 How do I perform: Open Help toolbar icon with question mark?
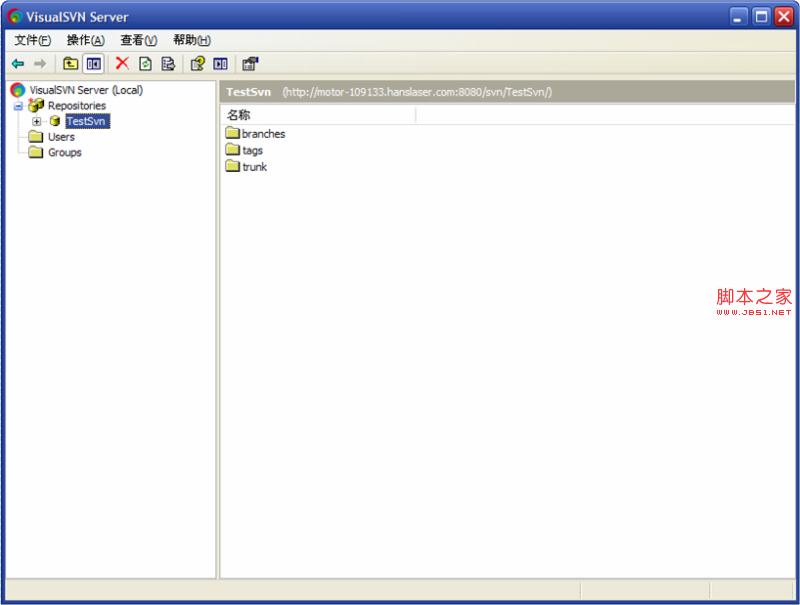coord(197,64)
